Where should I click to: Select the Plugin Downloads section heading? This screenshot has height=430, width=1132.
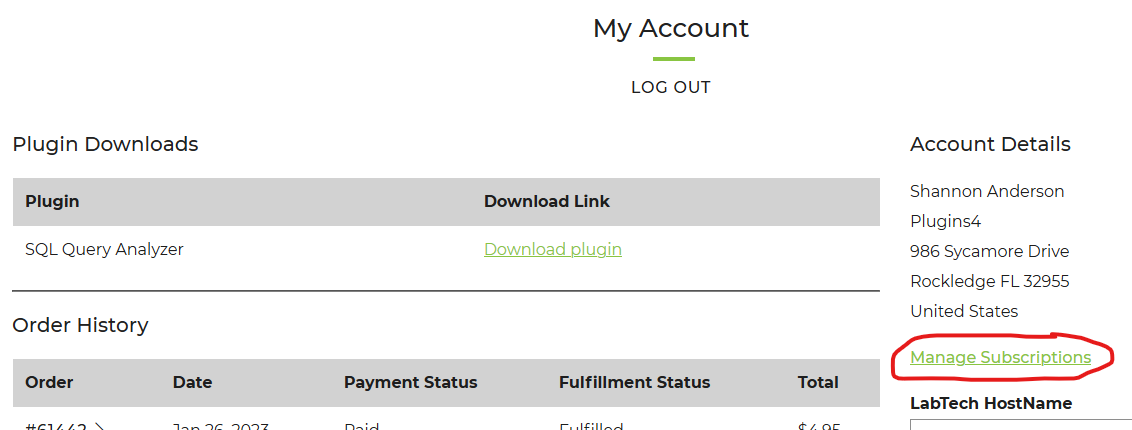coord(105,144)
